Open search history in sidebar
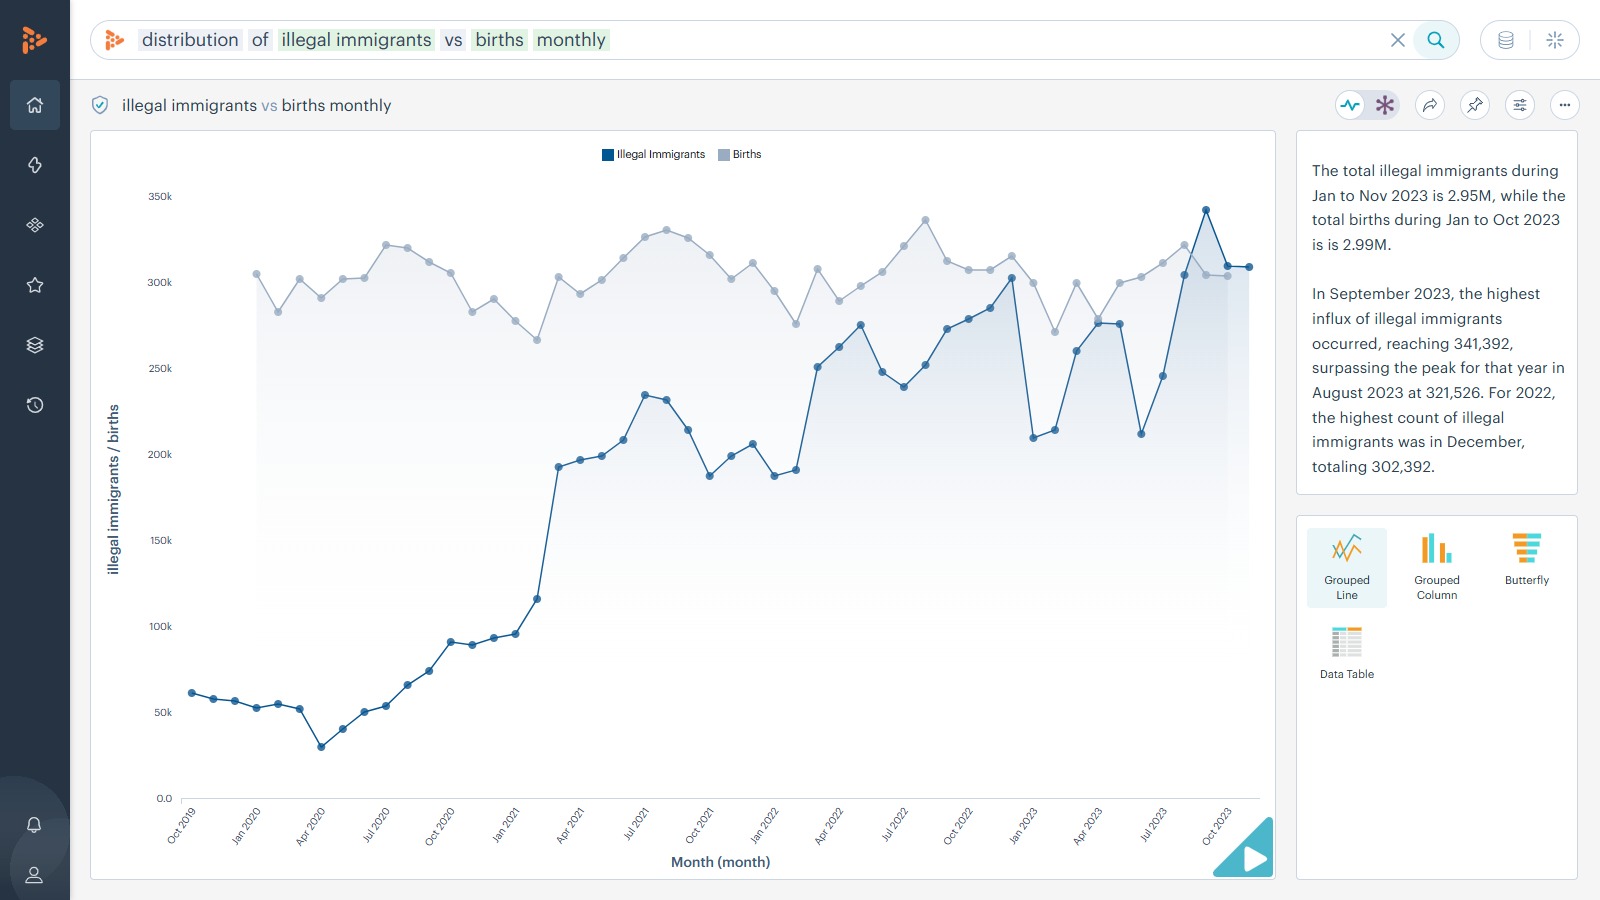The image size is (1600, 900). pyautogui.click(x=35, y=405)
